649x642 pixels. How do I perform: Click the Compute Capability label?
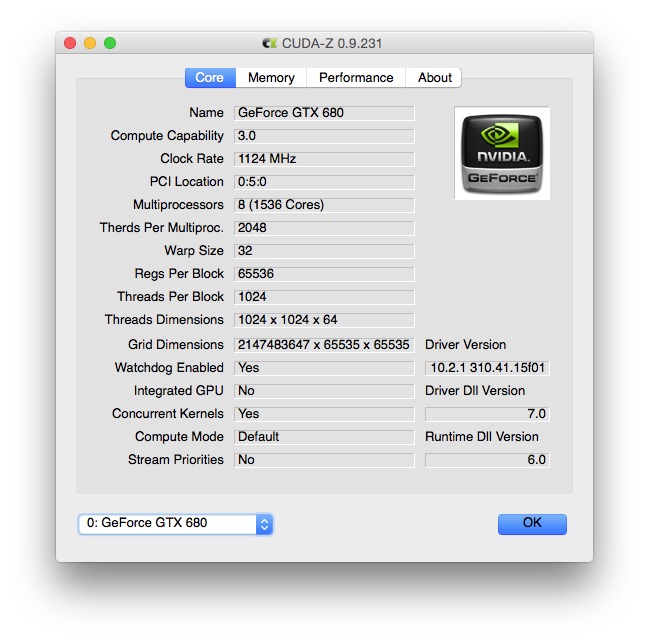[x=167, y=136]
